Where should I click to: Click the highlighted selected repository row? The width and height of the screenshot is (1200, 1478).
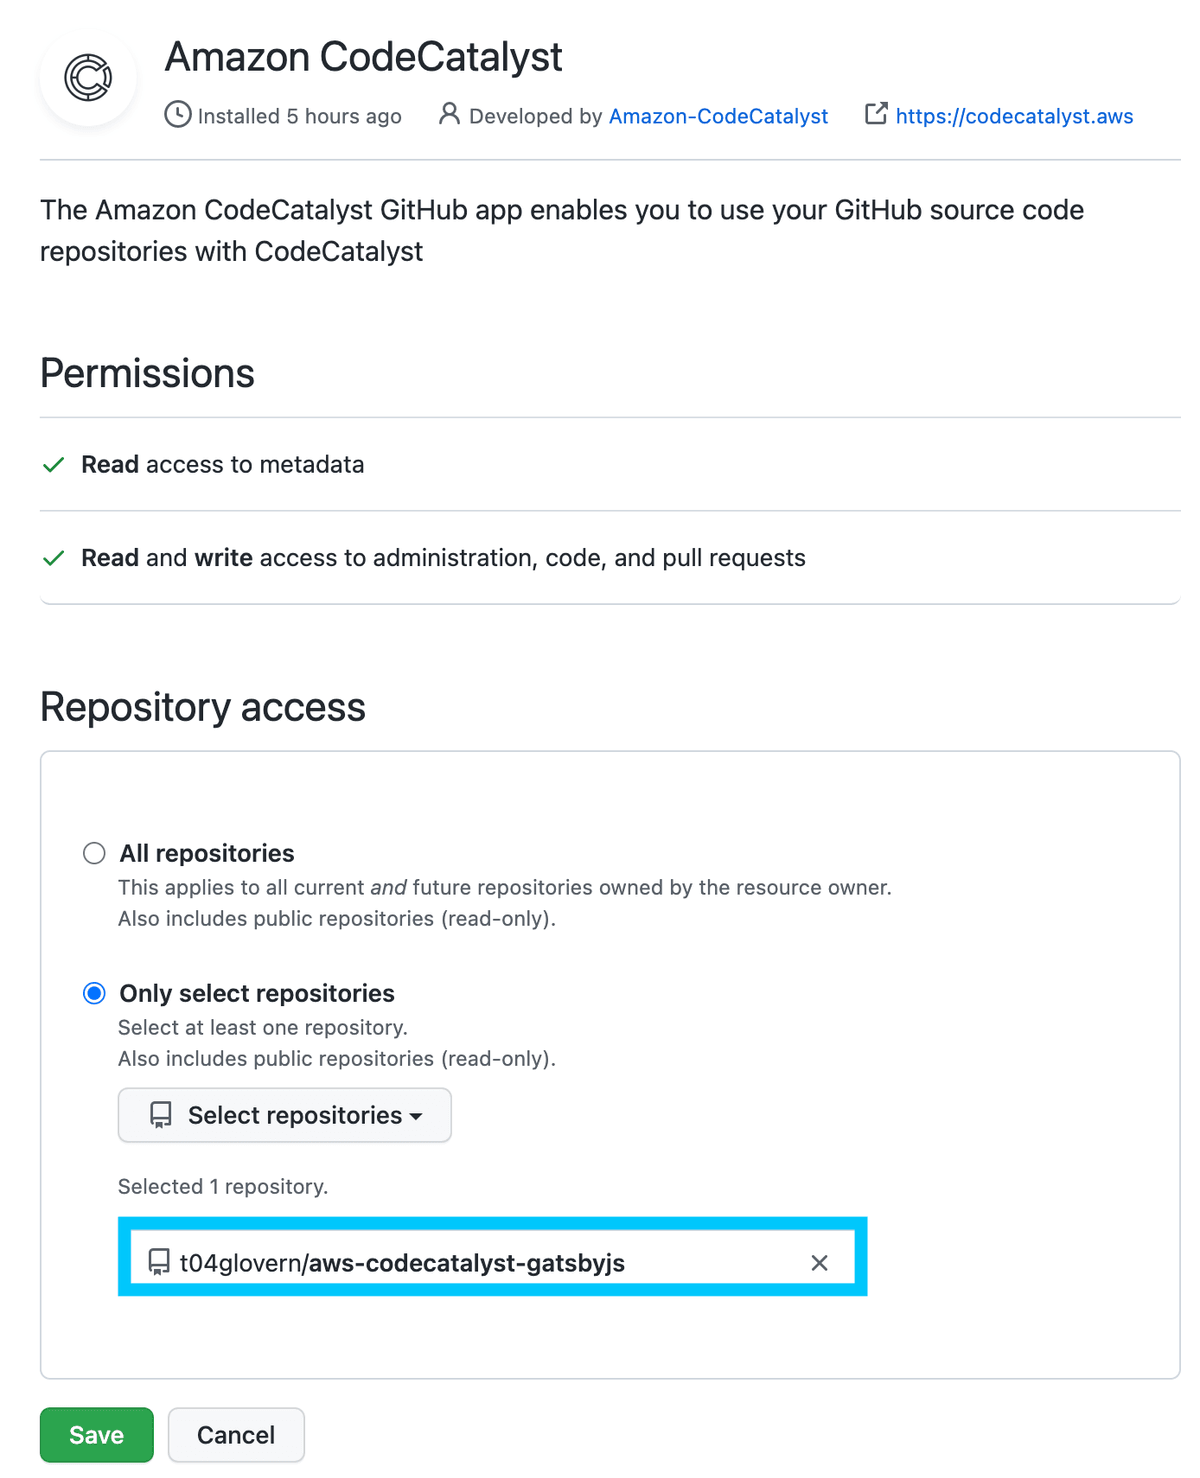[490, 1262]
